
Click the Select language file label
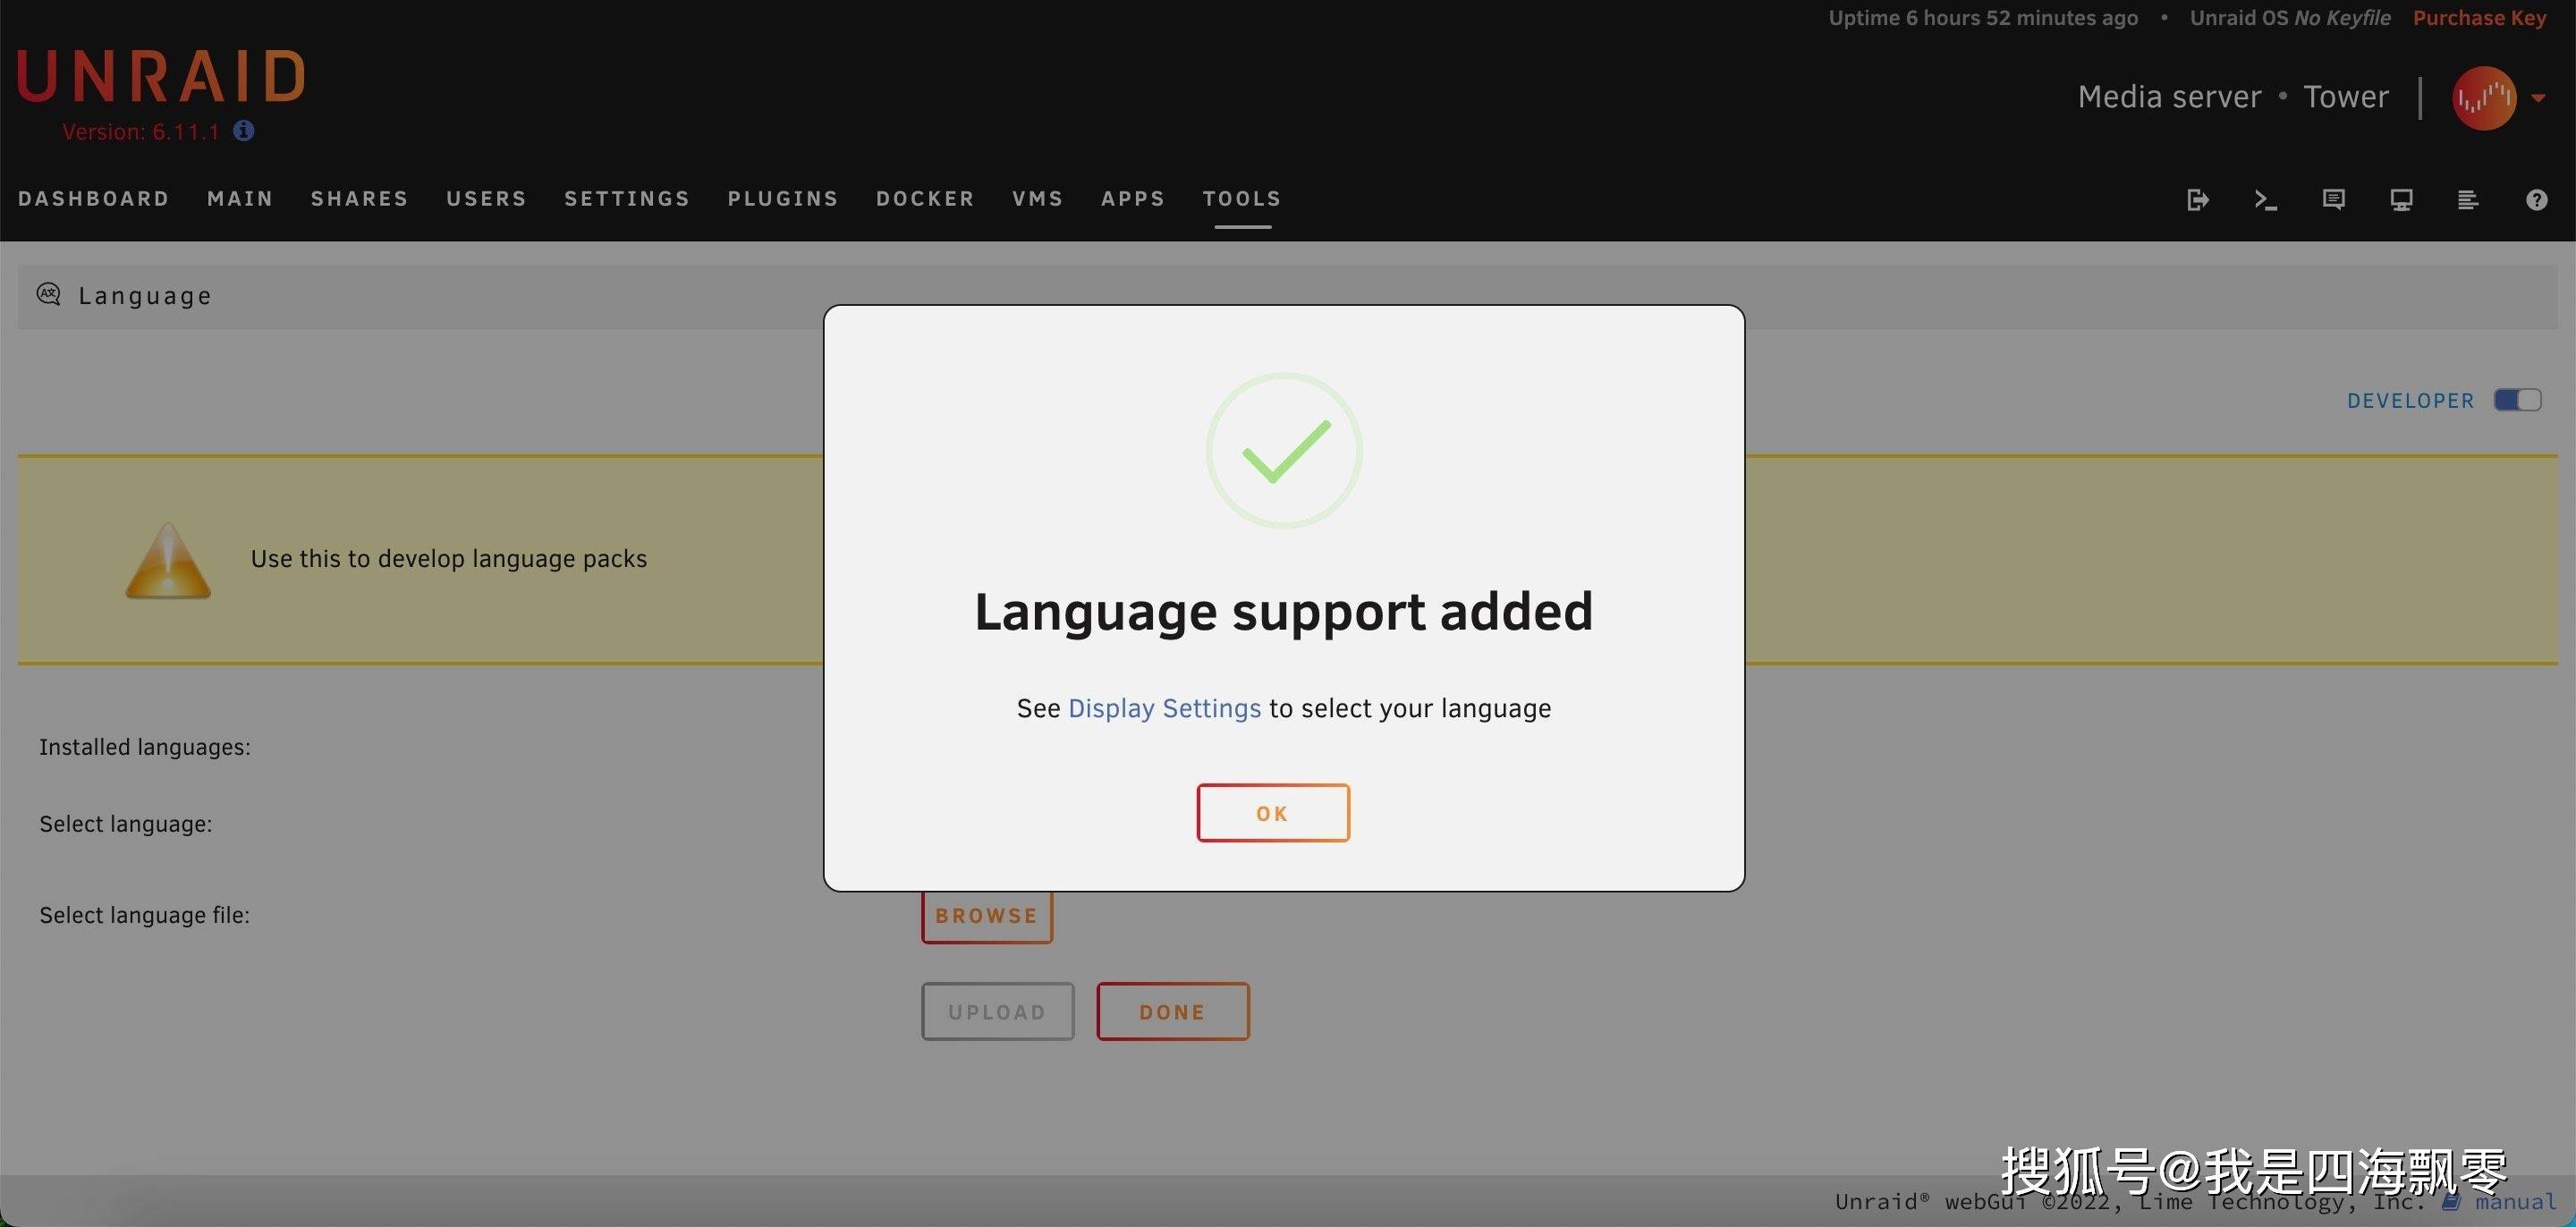click(144, 915)
